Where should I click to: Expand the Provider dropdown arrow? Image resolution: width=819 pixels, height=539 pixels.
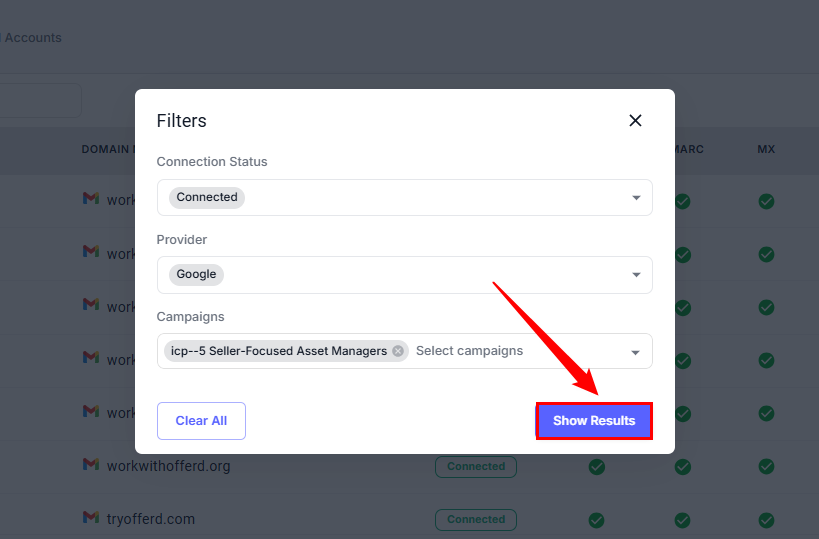[x=636, y=275]
